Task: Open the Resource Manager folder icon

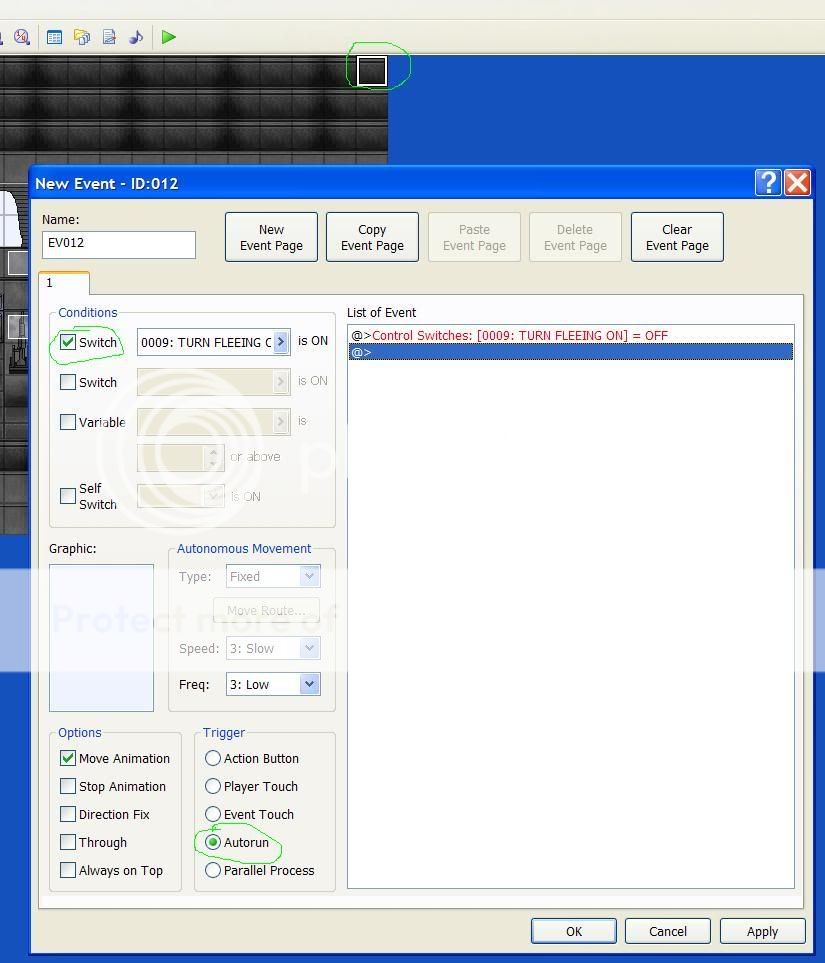Action: coord(82,37)
